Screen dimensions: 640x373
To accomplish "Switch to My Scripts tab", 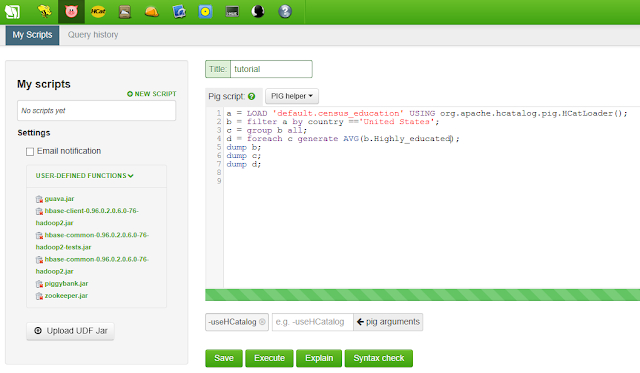I will pos(32,35).
